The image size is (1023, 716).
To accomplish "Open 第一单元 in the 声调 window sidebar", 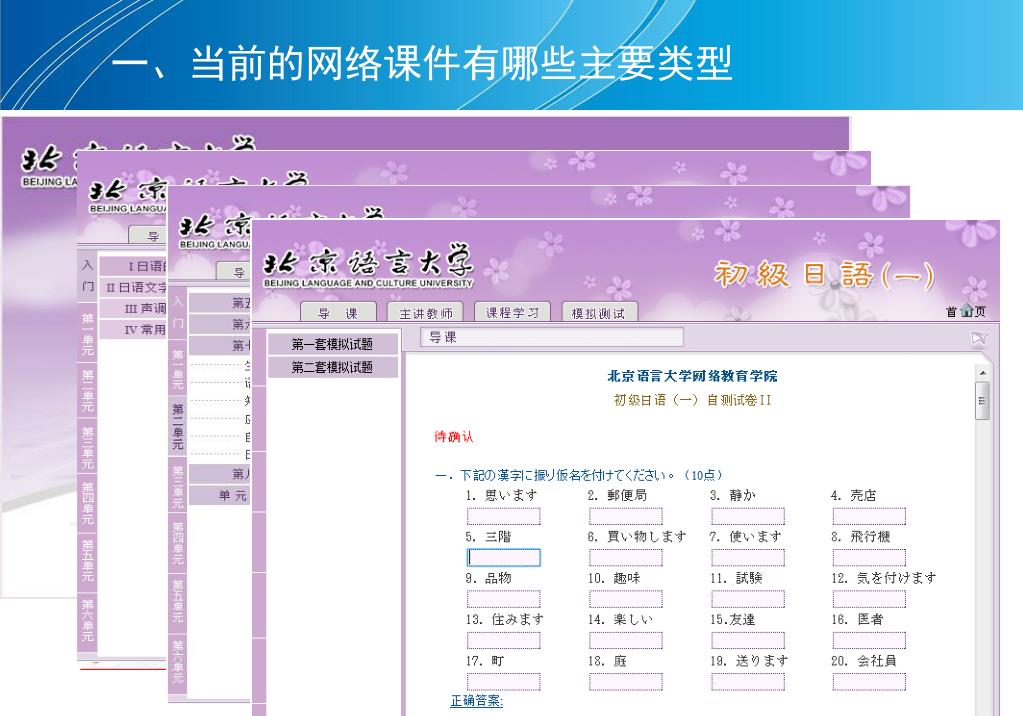I will tap(87, 334).
